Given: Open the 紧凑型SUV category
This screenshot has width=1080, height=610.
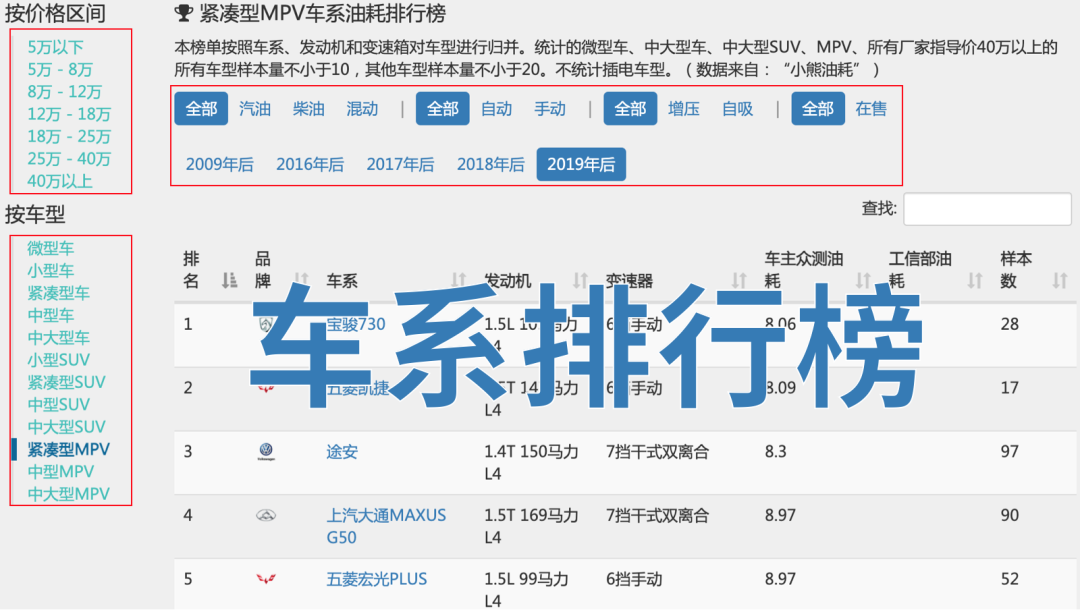Looking at the screenshot, I should [66, 382].
